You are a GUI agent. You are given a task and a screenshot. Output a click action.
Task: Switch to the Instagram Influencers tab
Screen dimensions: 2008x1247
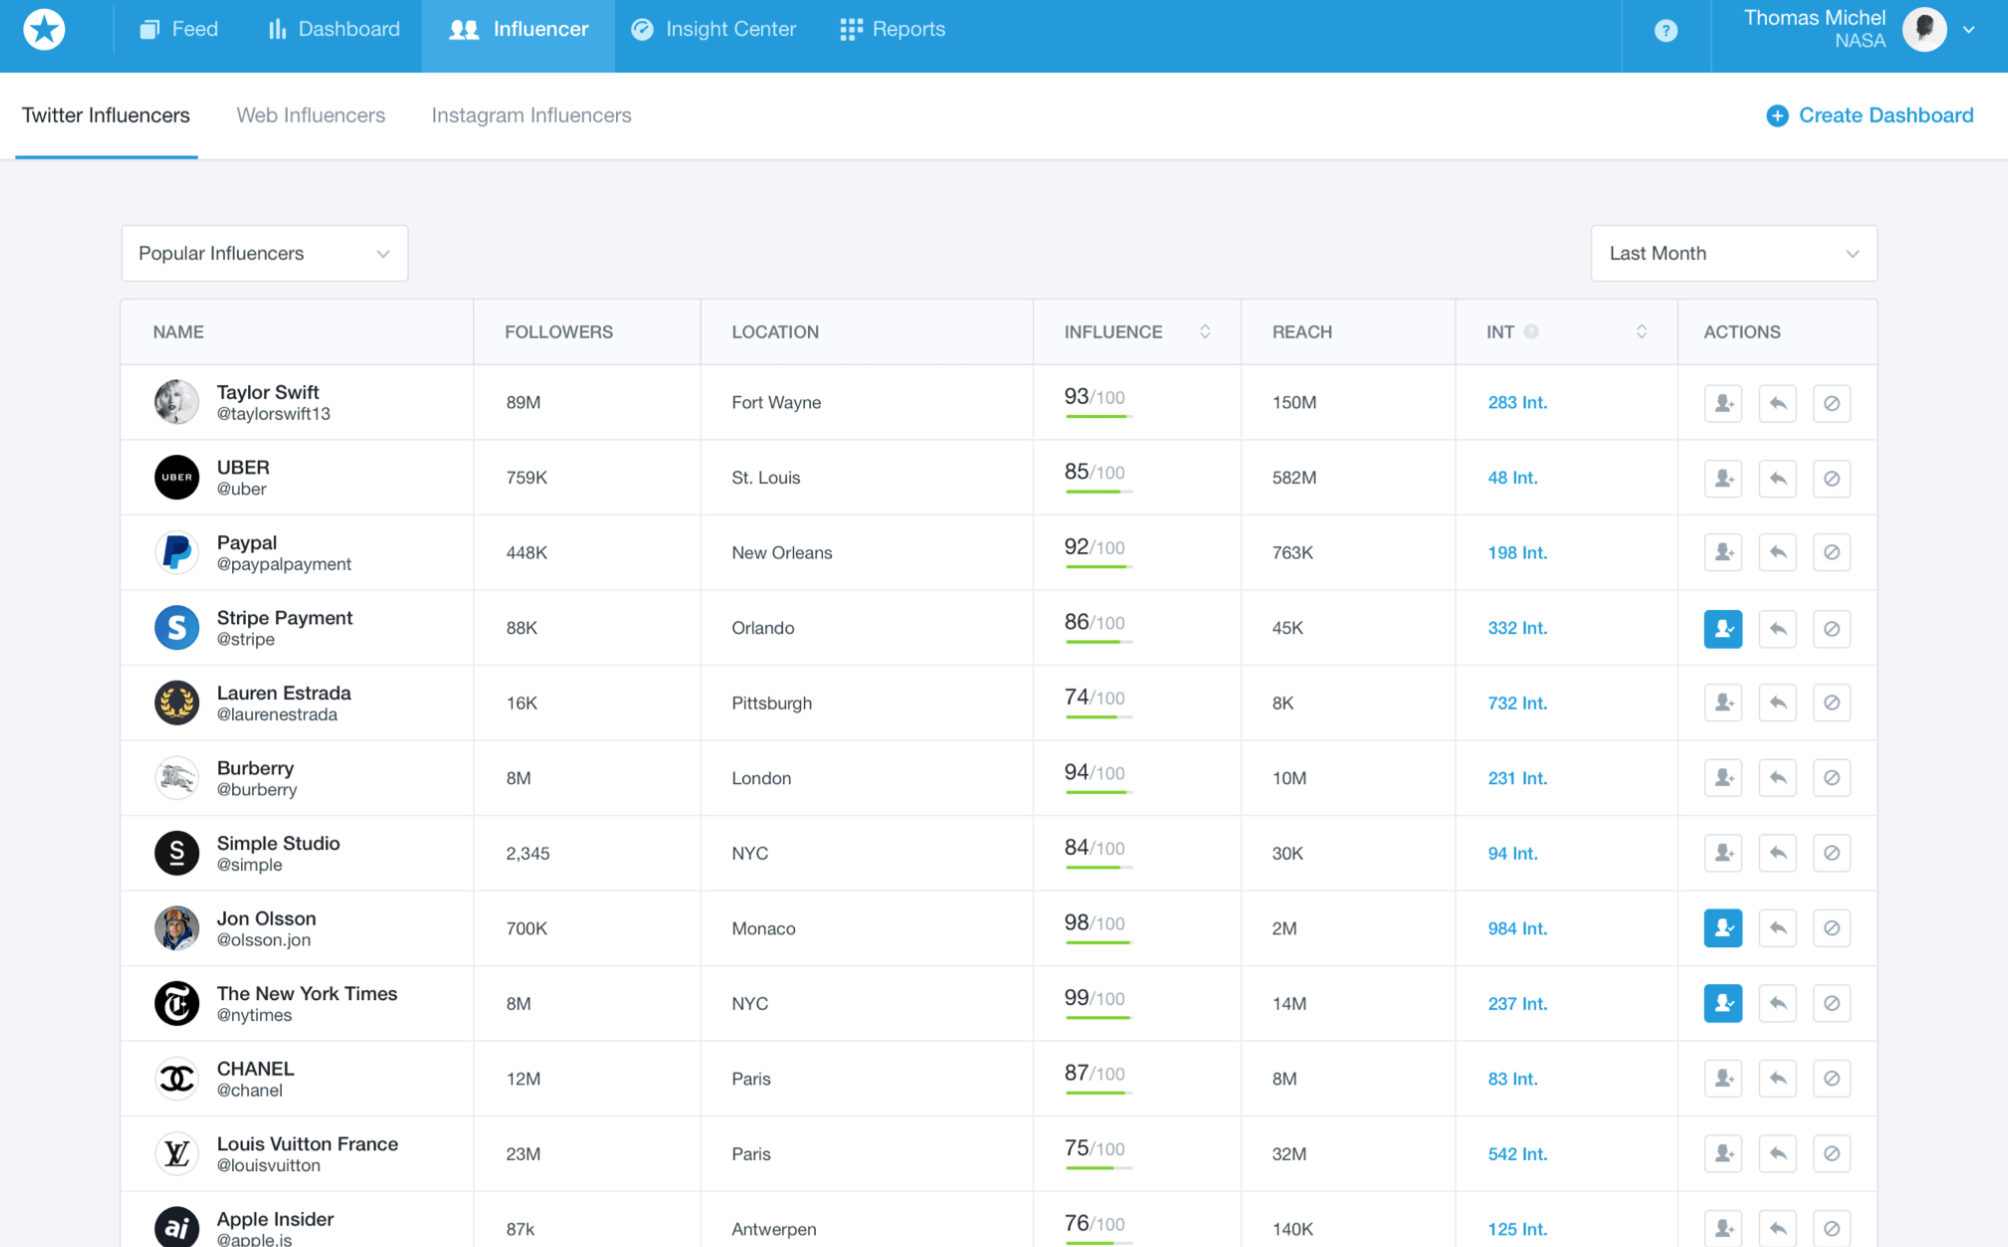tap(530, 113)
